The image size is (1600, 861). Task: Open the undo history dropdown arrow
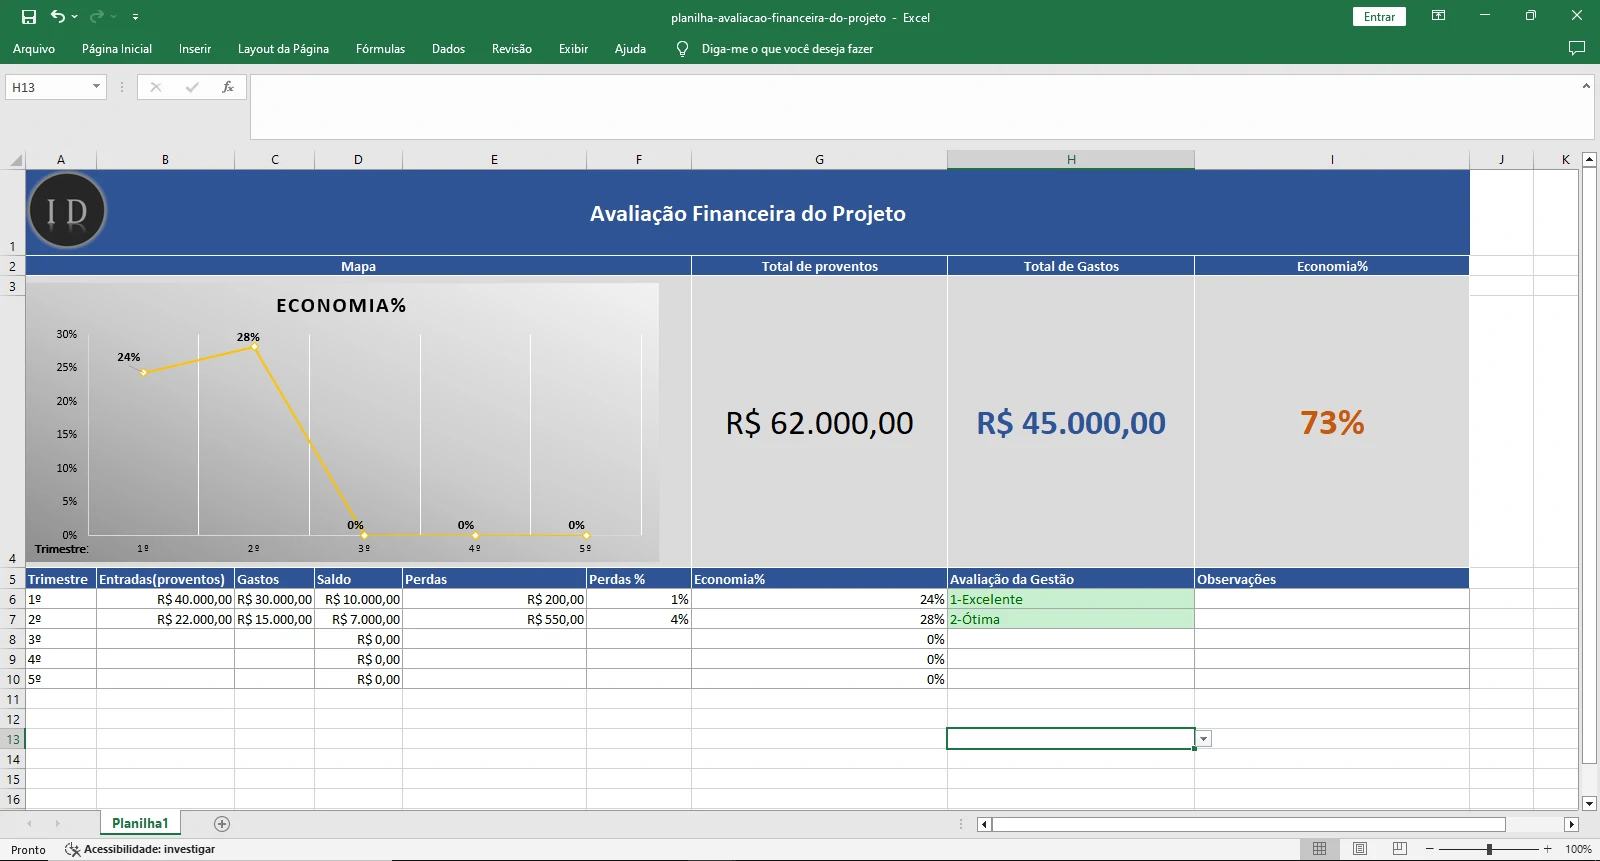pyautogui.click(x=74, y=17)
